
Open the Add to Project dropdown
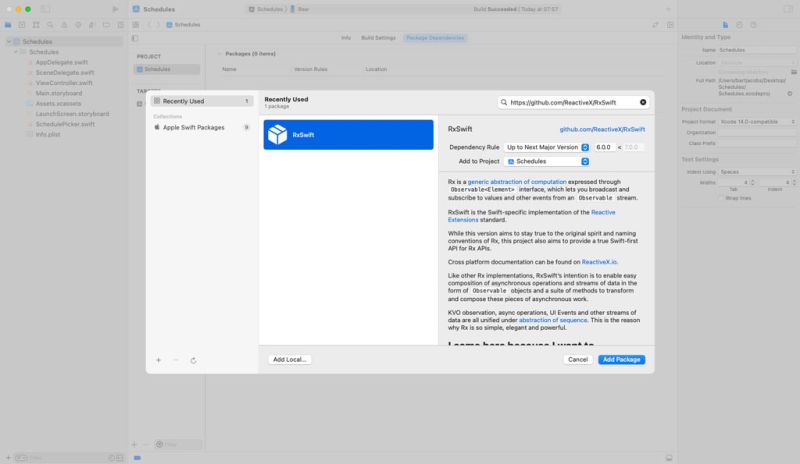[547, 161]
